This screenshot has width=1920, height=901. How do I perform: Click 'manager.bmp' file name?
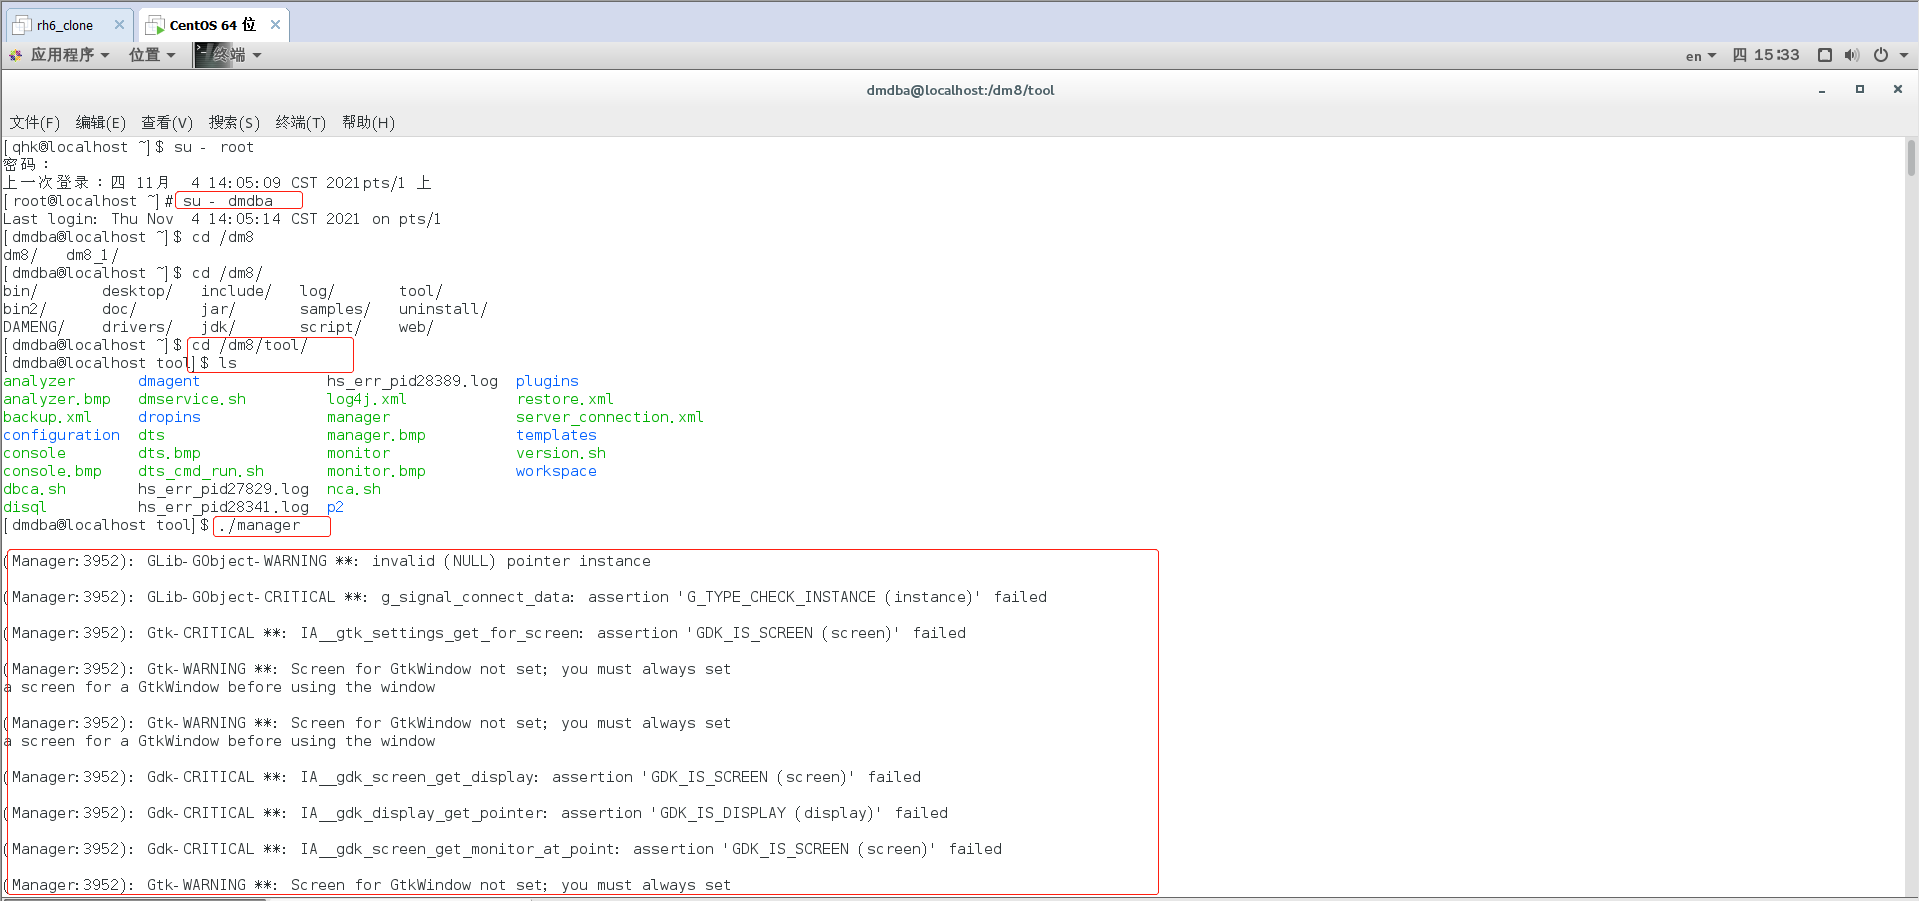pos(376,435)
